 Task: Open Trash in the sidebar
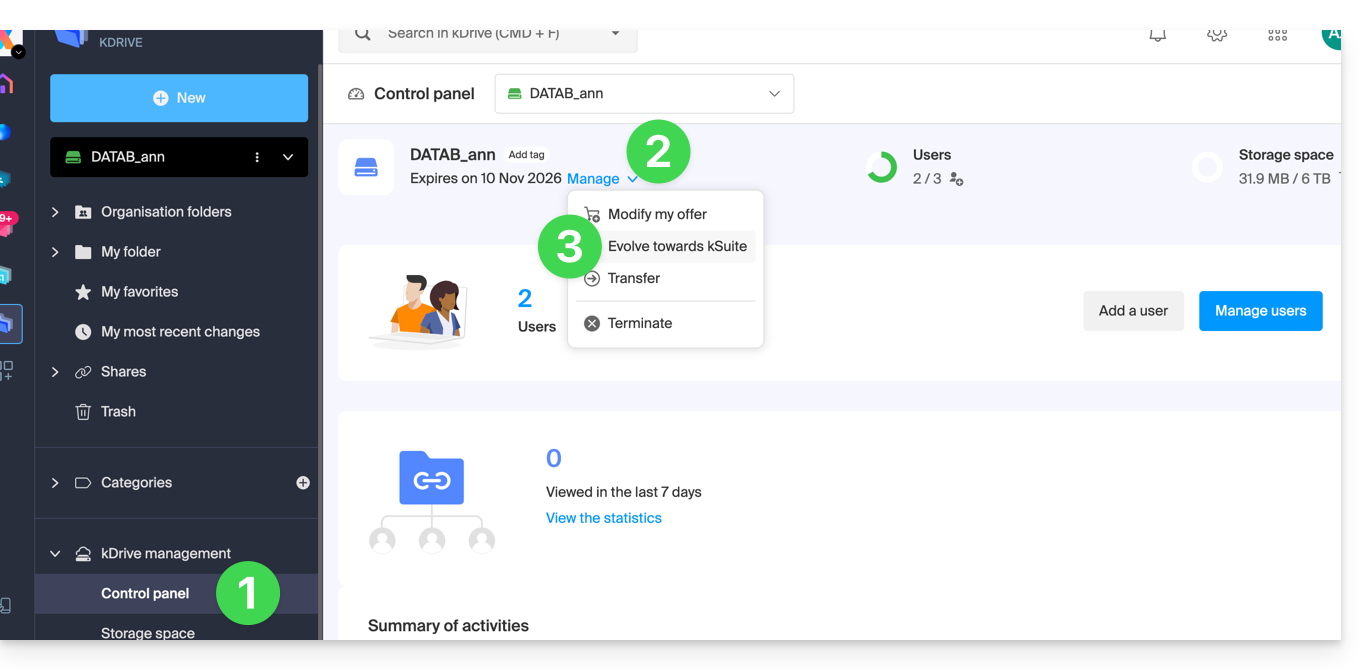118,412
